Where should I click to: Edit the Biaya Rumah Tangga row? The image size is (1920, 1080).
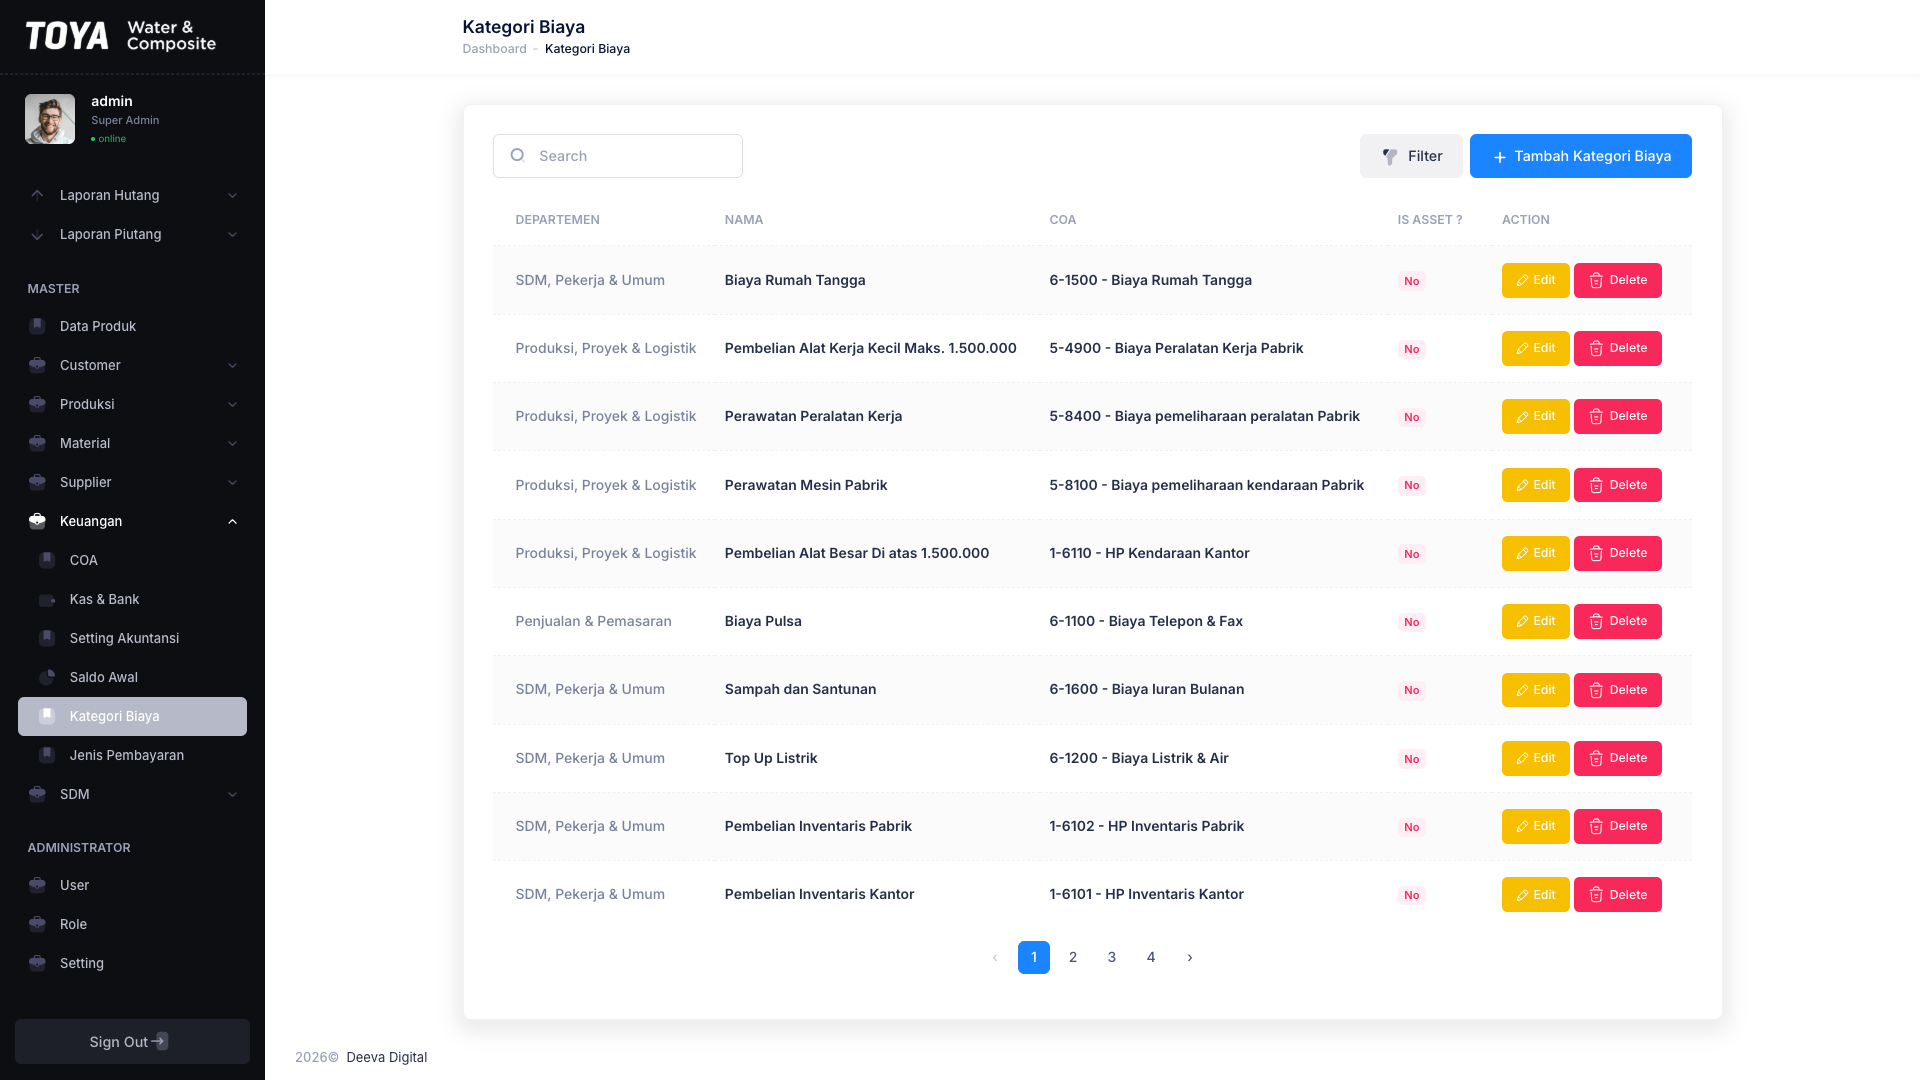[x=1535, y=280]
